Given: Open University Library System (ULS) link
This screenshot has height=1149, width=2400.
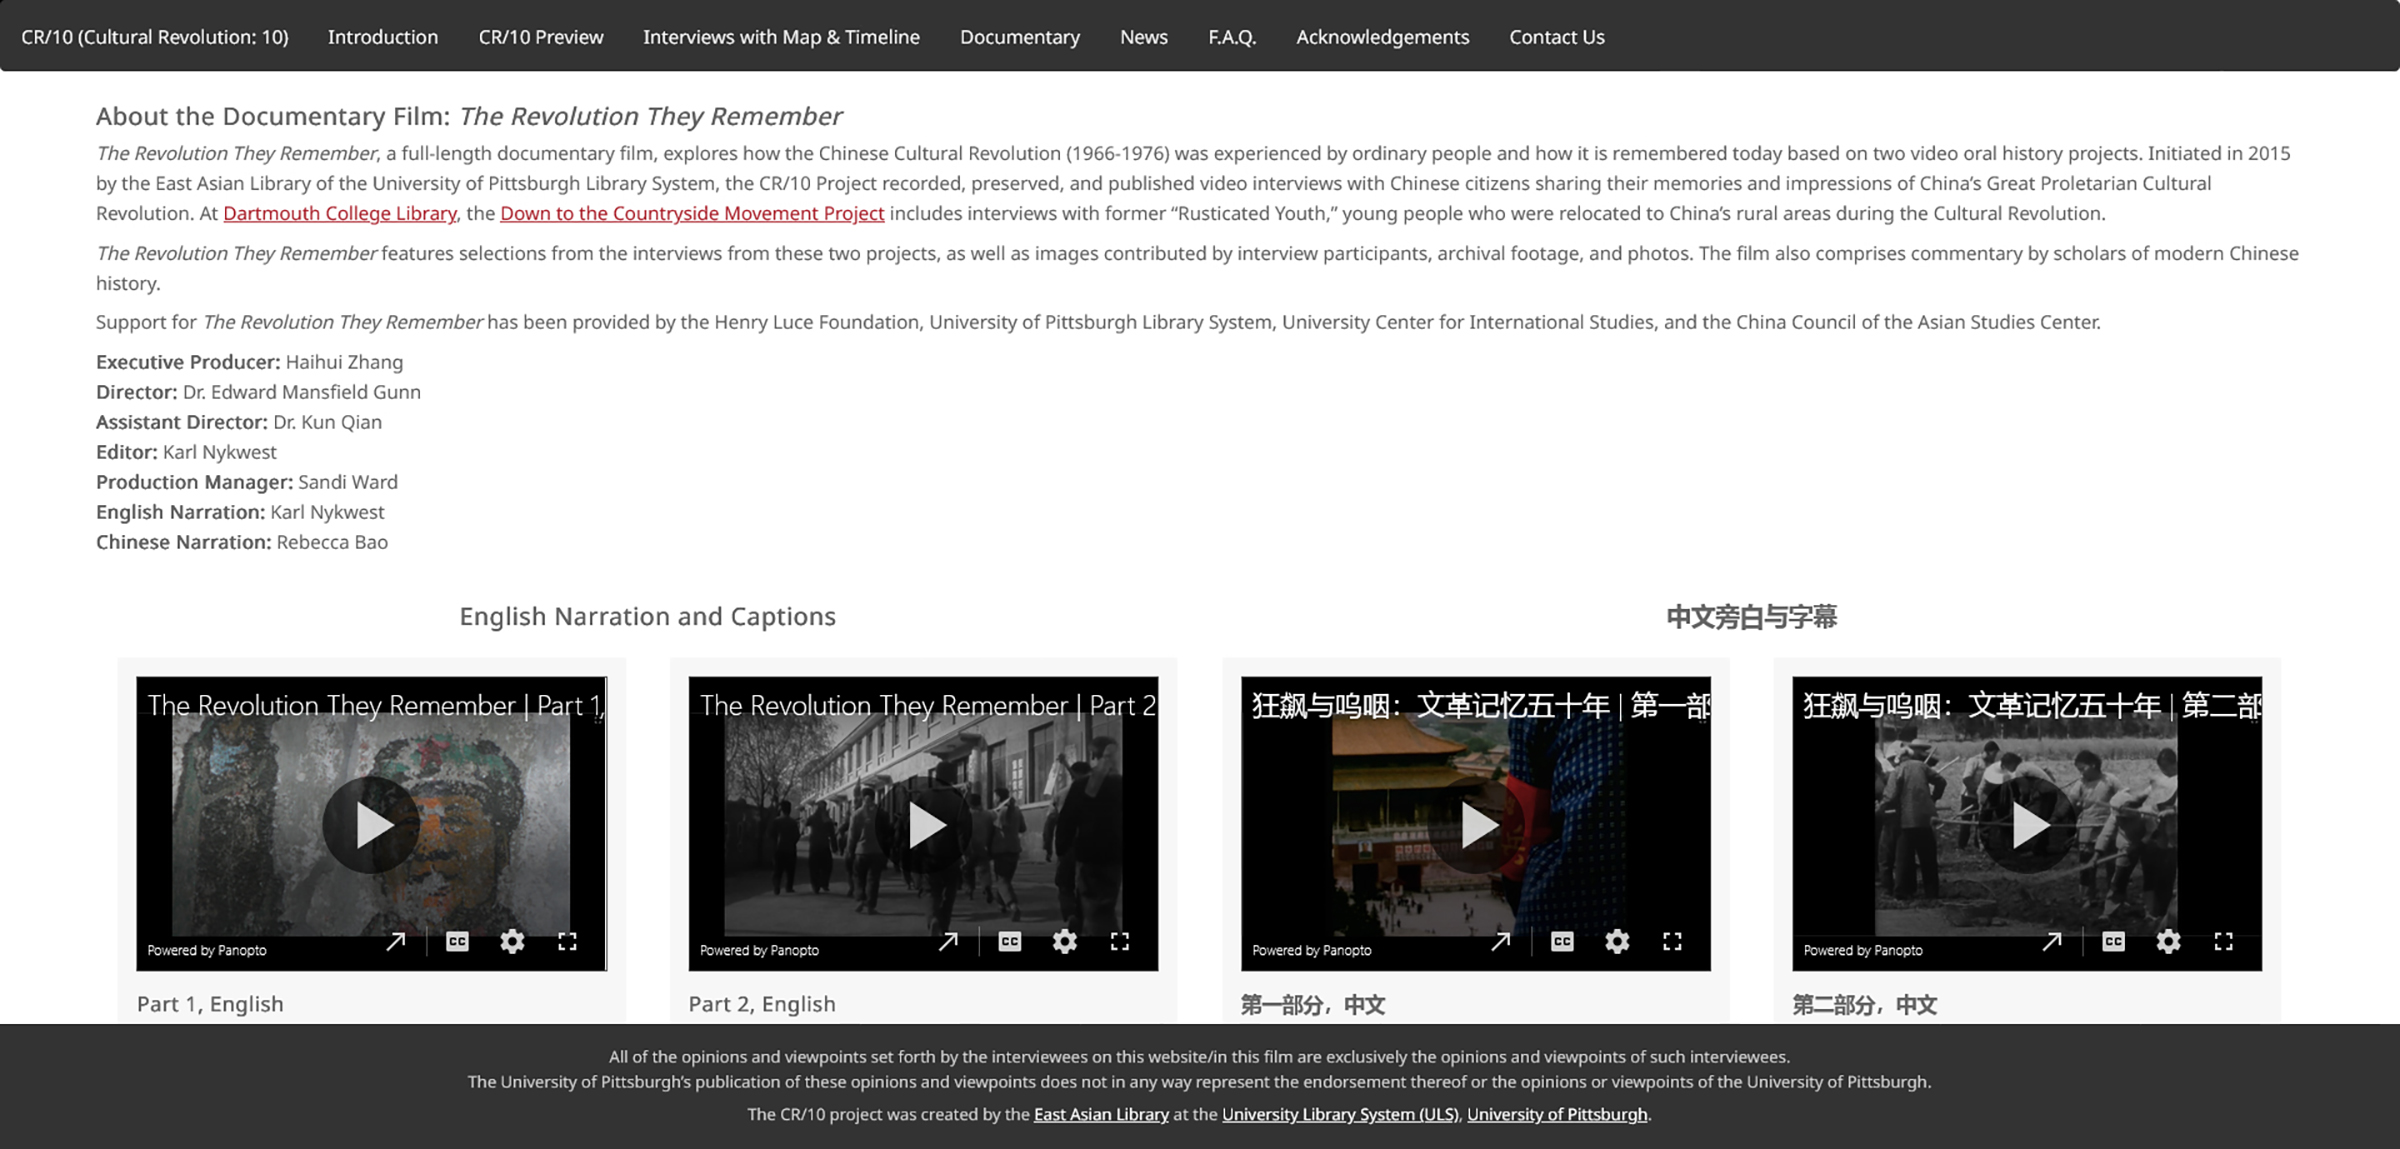Looking at the screenshot, I should 1340,1114.
